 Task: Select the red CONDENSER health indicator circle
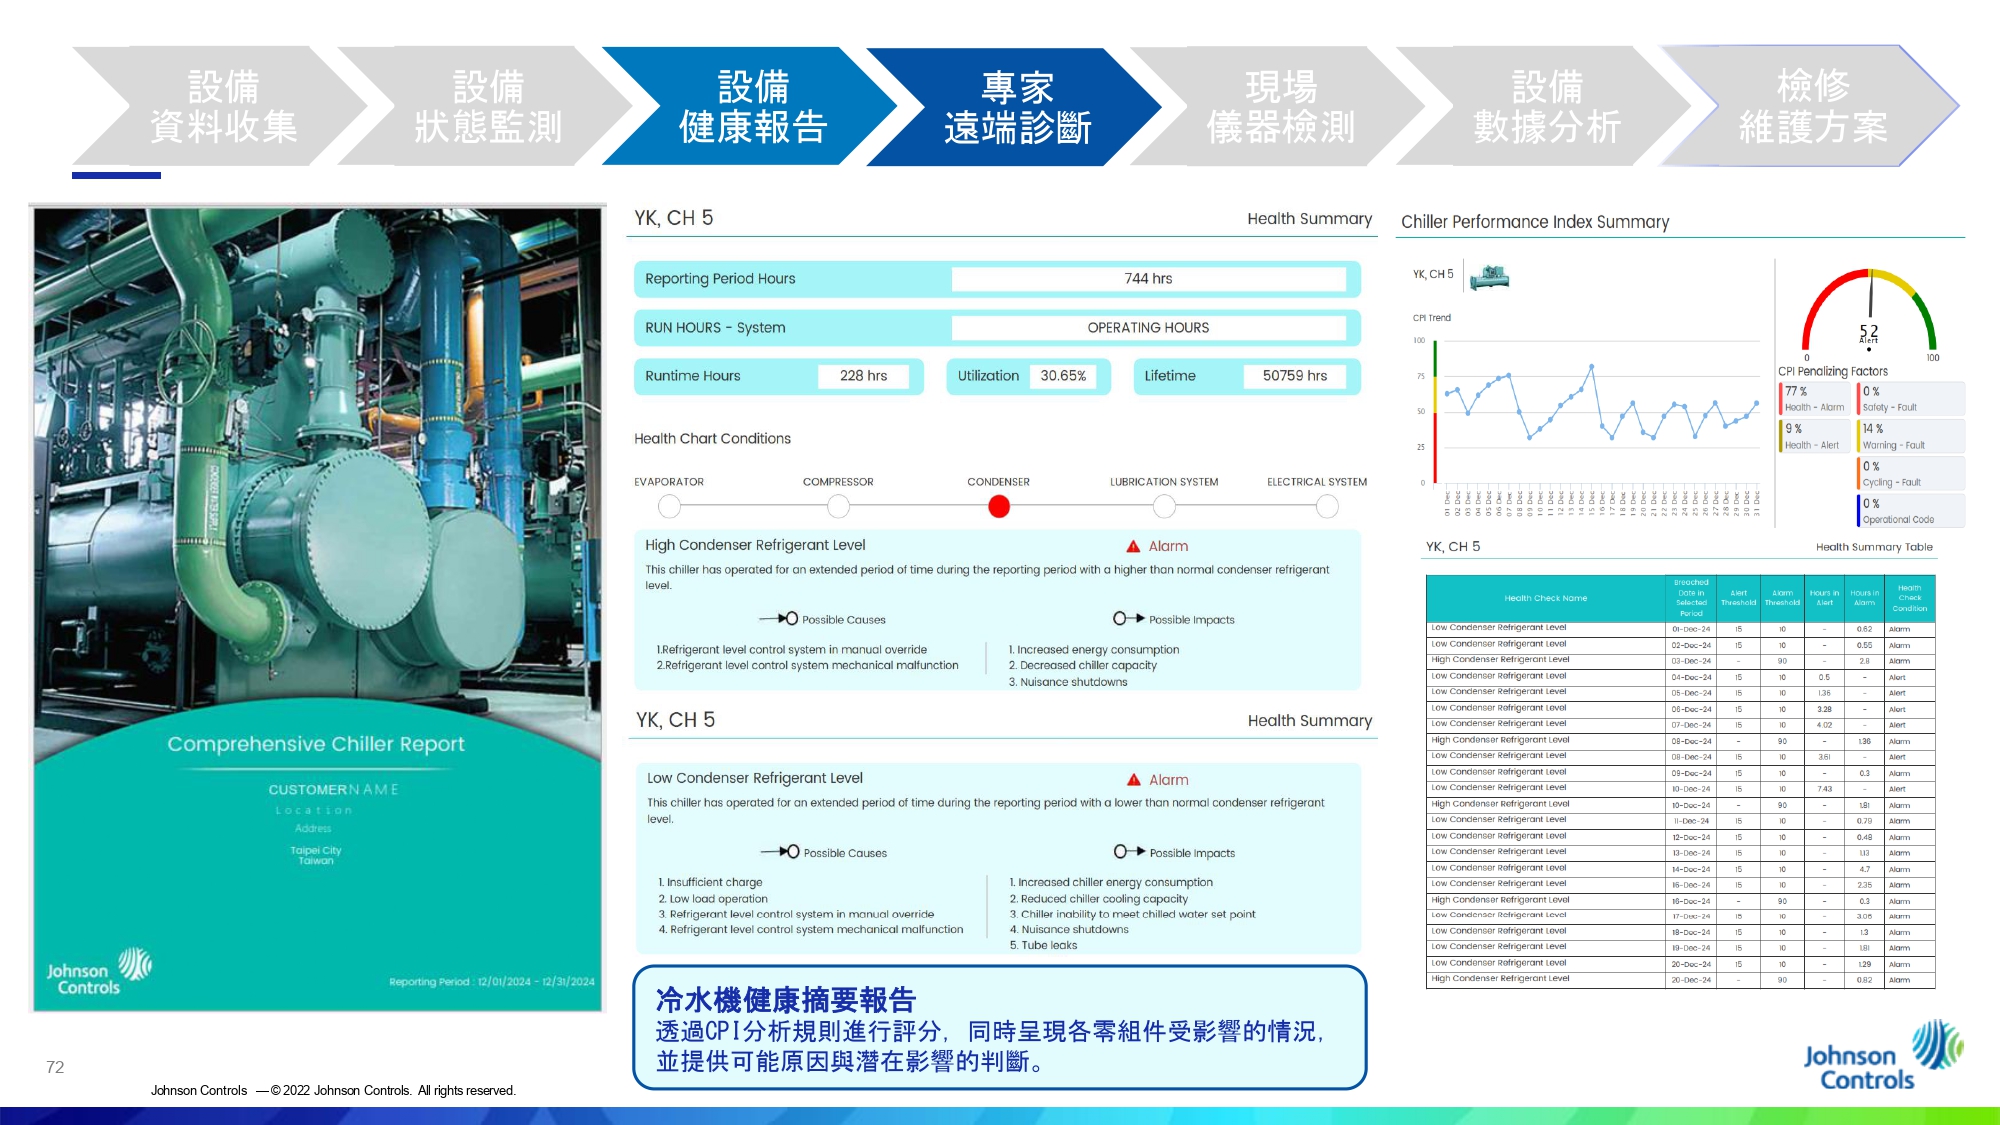click(998, 507)
